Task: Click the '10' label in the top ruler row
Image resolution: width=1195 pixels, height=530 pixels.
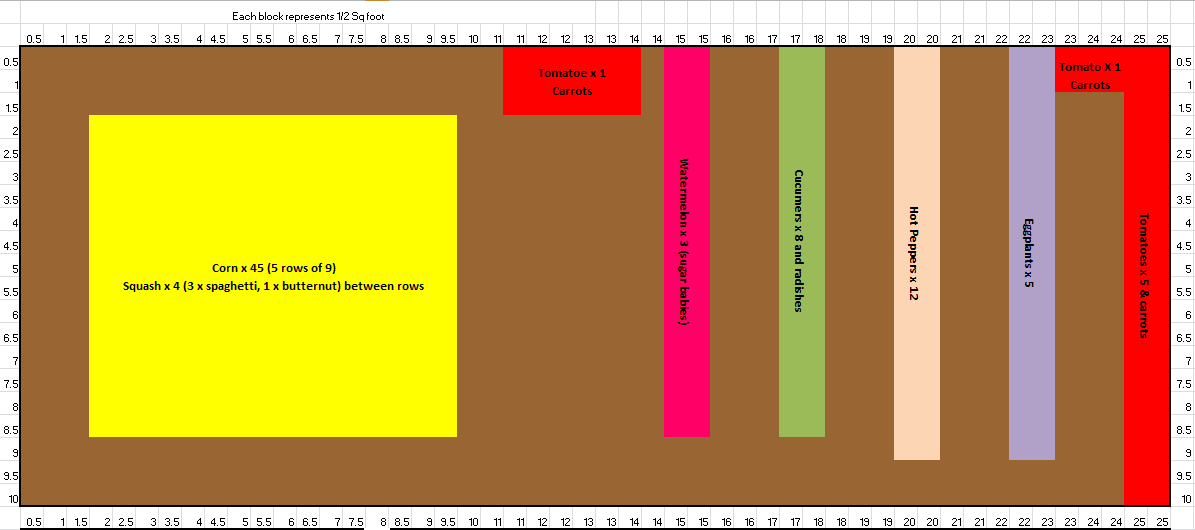Action: click(473, 39)
